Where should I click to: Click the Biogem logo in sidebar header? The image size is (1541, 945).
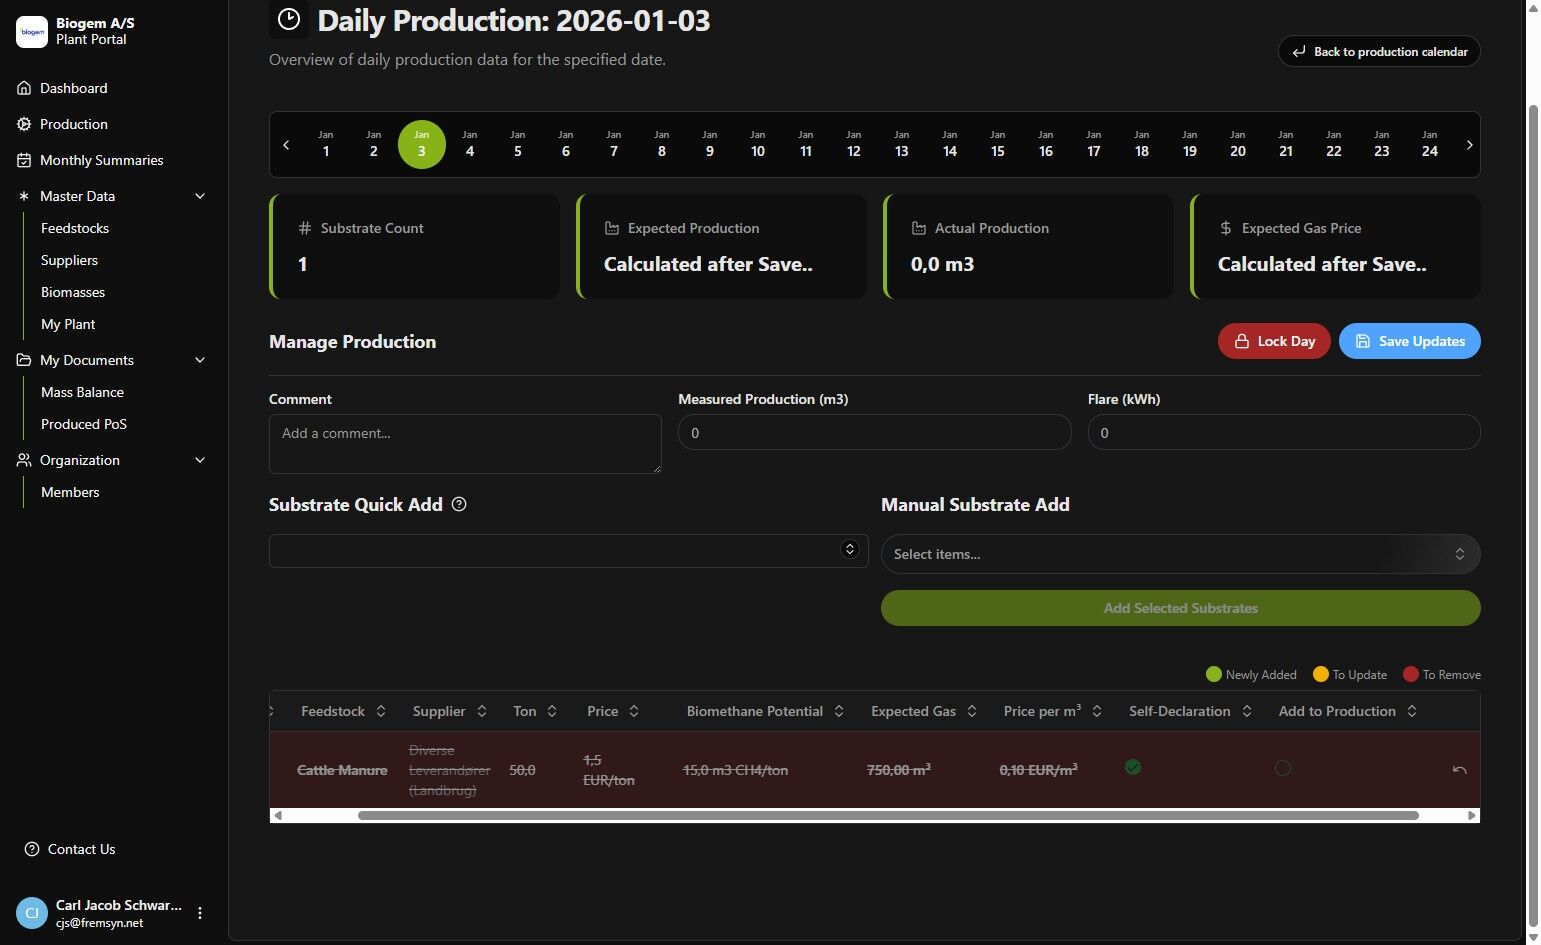point(32,32)
